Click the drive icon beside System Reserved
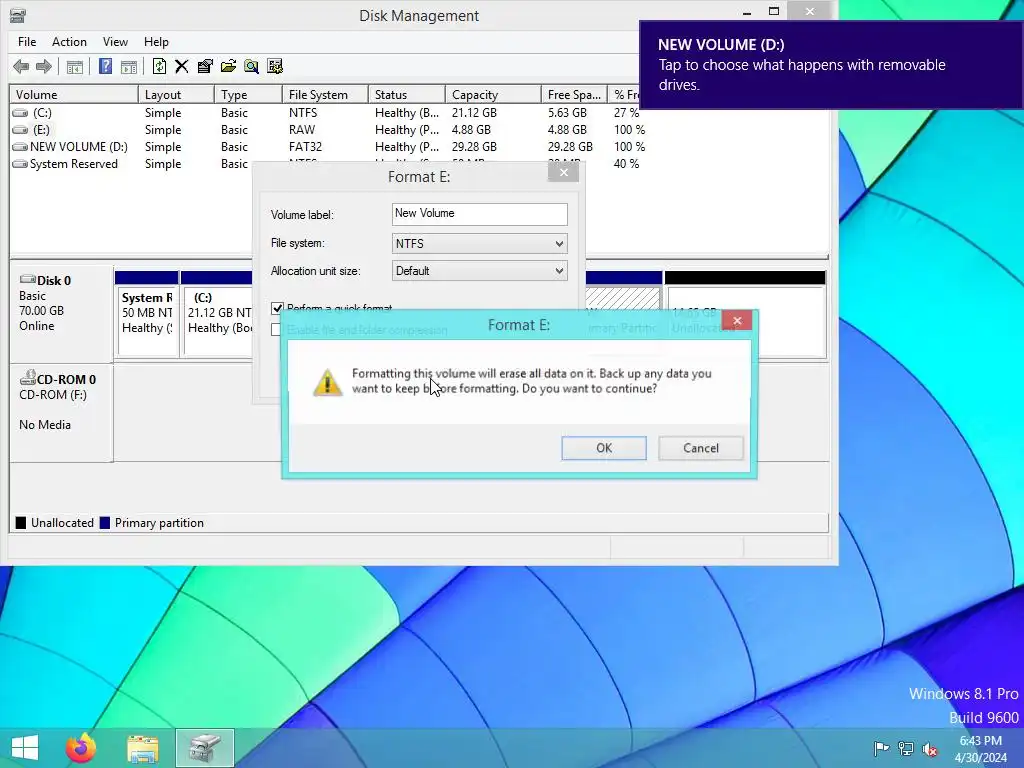1024x768 pixels. click(20, 164)
